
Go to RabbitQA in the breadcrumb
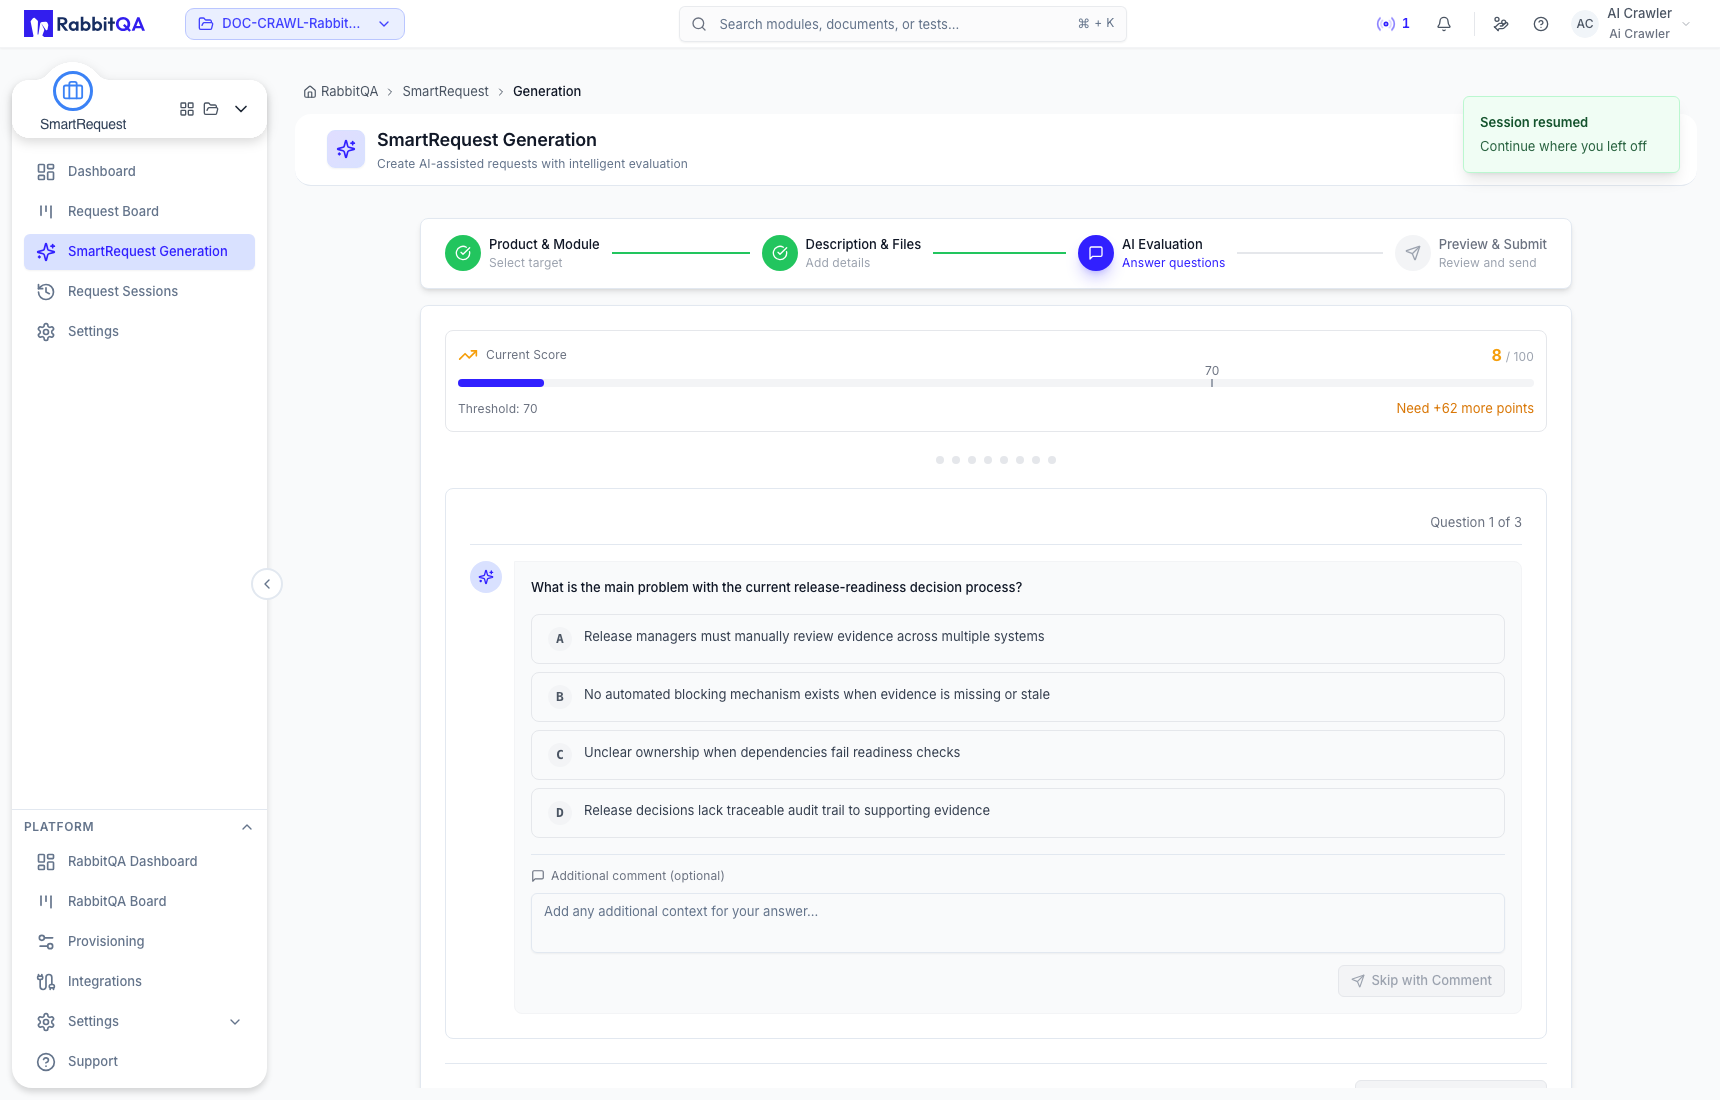pos(349,92)
